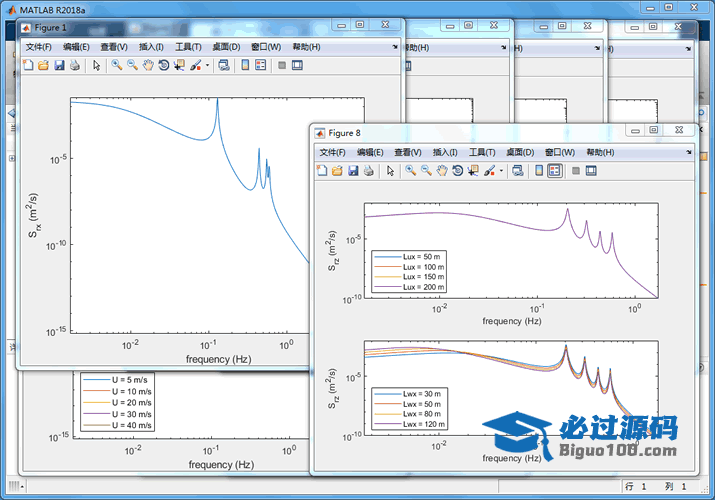Open 窗口(W) menu in Figure 8
Screen dimensions: 715x500
point(560,152)
